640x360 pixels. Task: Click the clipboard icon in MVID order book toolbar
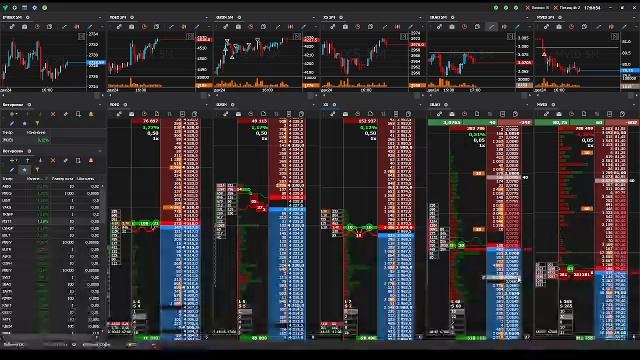(x=622, y=114)
